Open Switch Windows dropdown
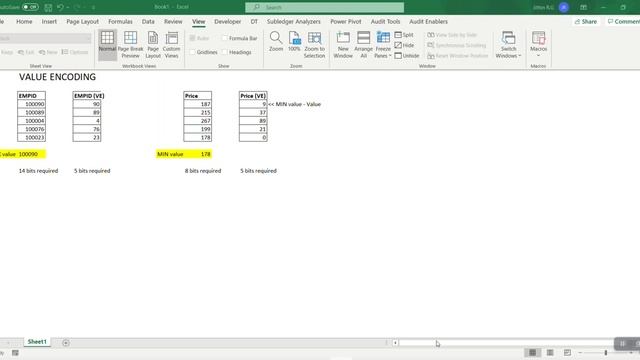Screen dimensions: 640x360 point(508,44)
